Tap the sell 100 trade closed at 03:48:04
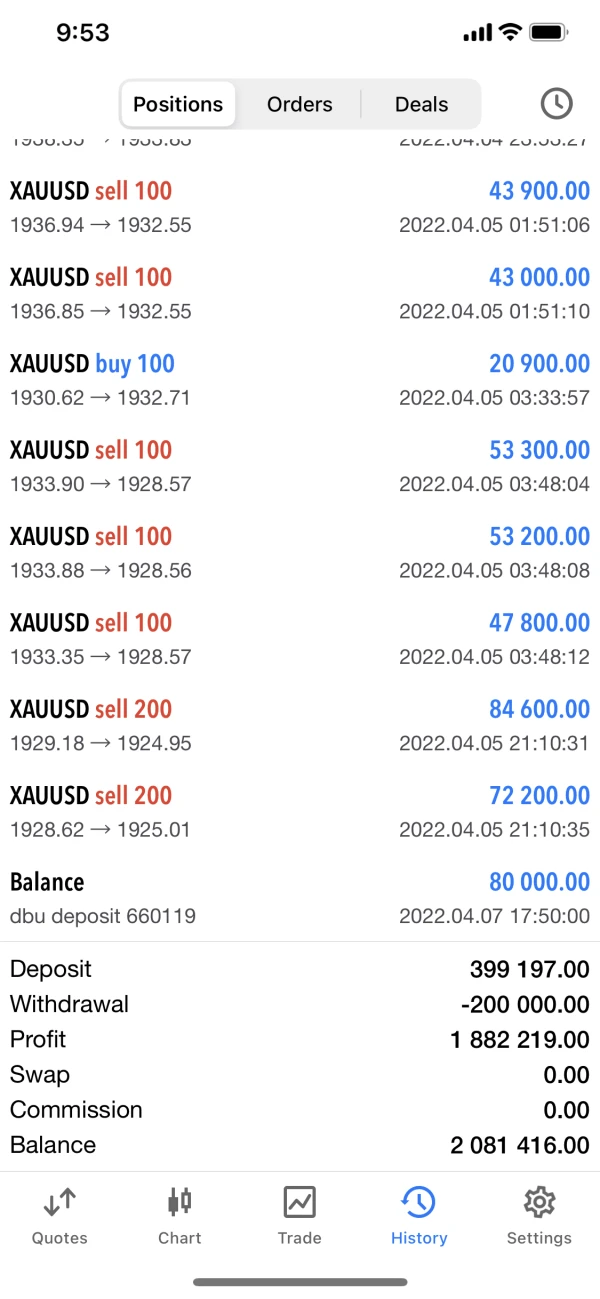Viewport: 600px width, 1299px height. [300, 466]
